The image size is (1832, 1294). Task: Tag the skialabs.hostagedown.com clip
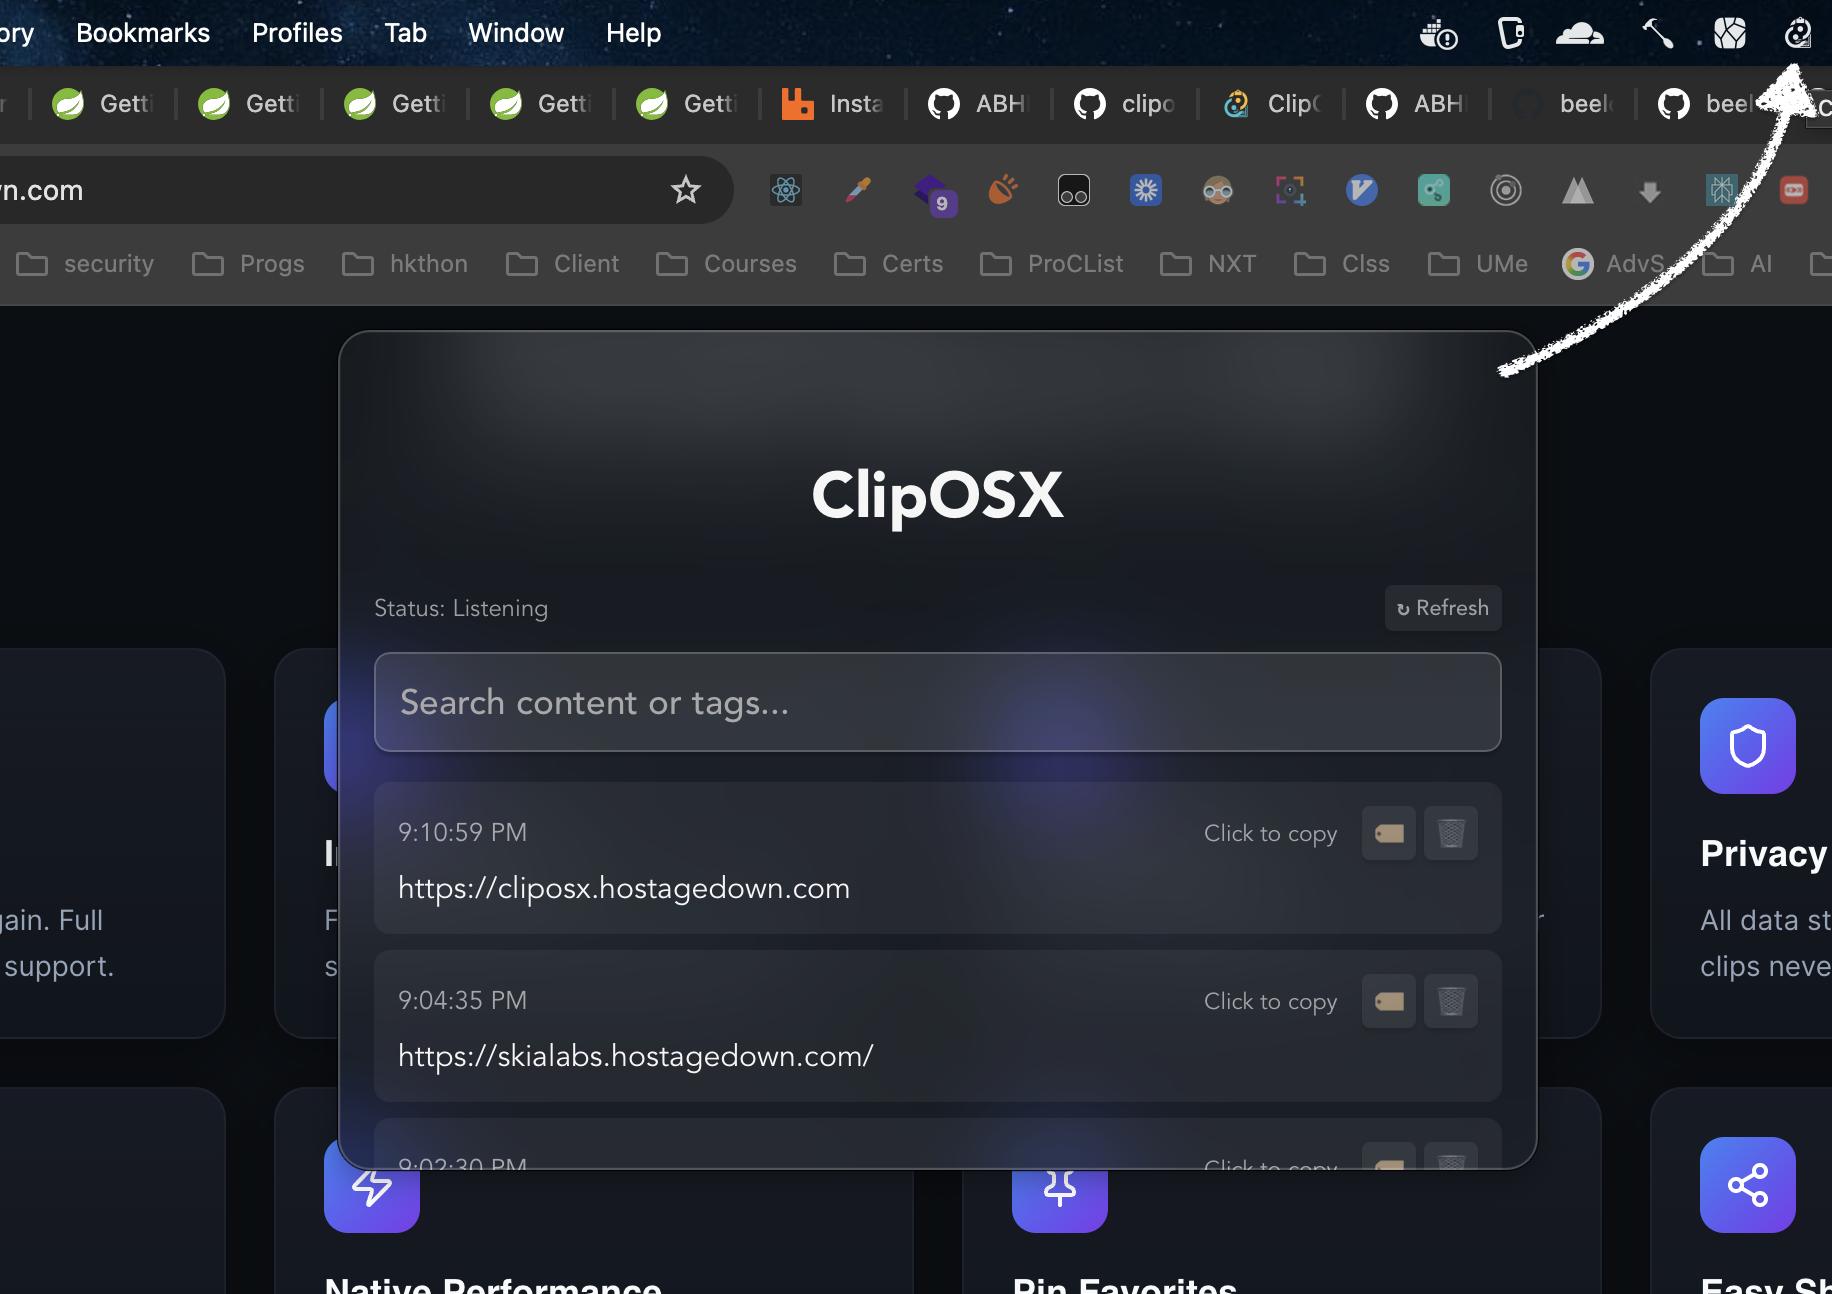point(1389,1001)
